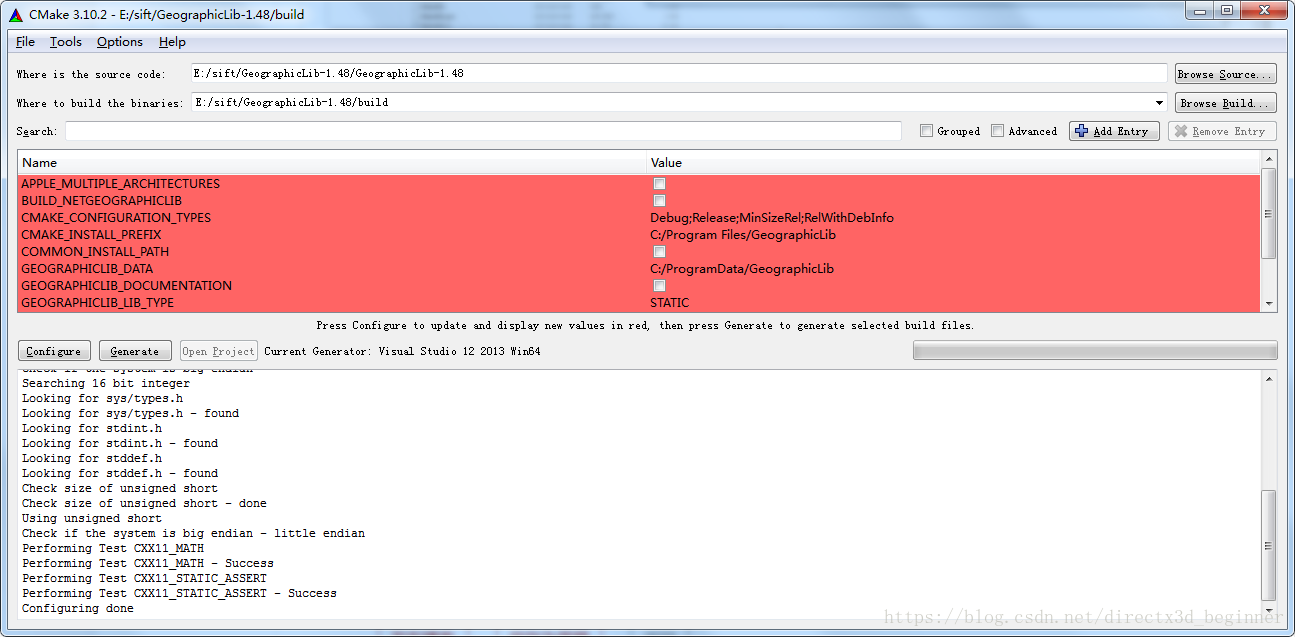Enable the Advanced checkbox

(997, 131)
